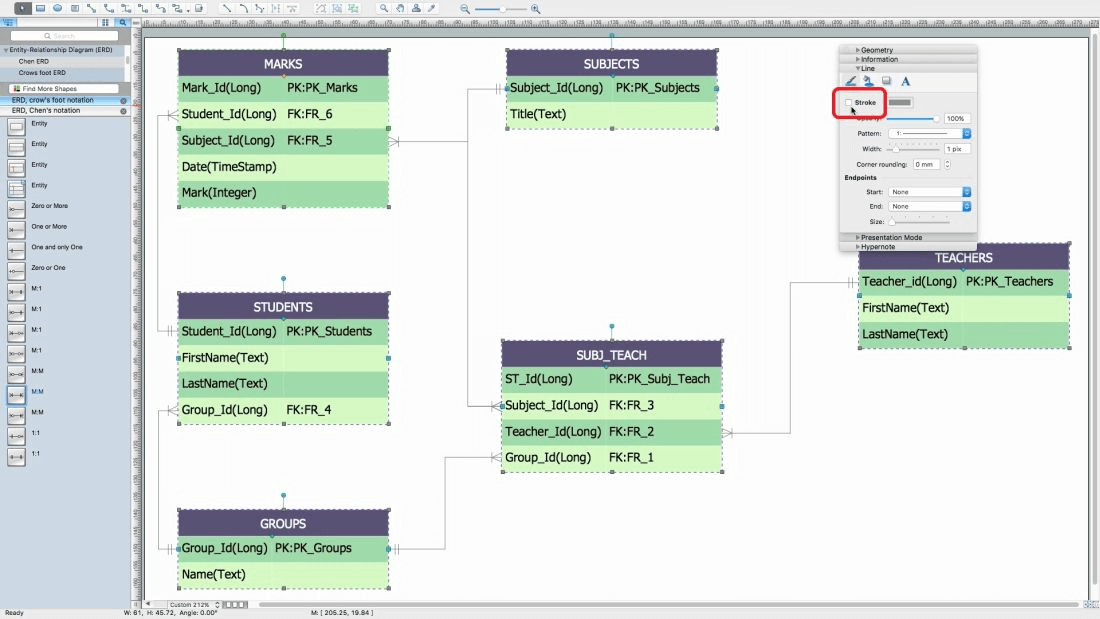The height and width of the screenshot is (619, 1100).
Task: Expand the Geometry section
Action: [876, 50]
